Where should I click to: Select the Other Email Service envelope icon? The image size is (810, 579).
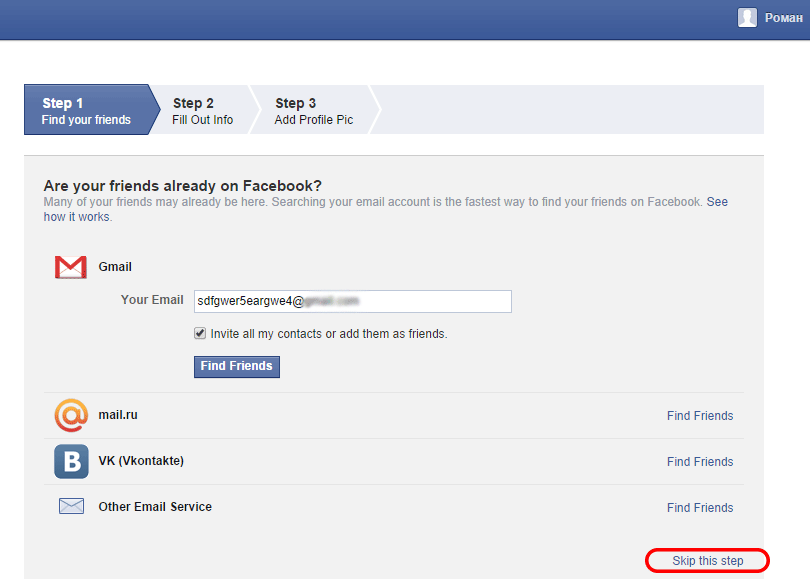(x=70, y=506)
